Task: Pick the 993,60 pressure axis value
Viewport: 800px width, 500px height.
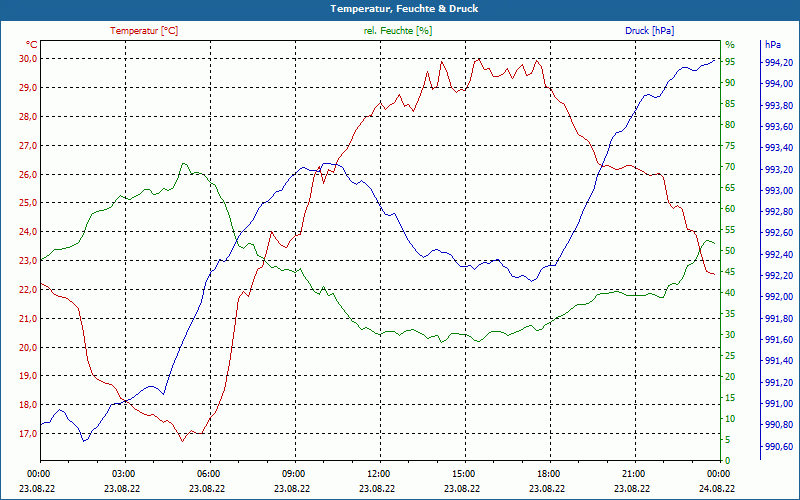Action: click(780, 127)
